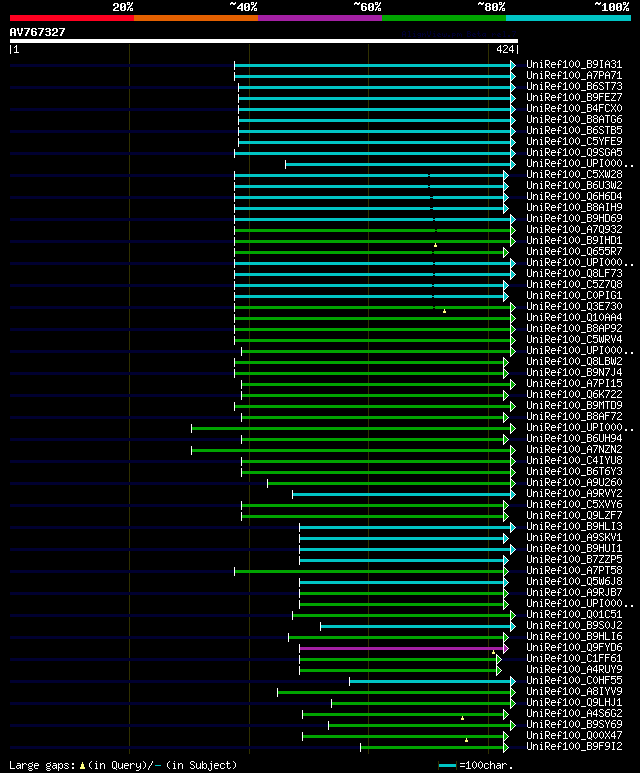Select the UniRef100_C0HF55 label
Viewport: 640px width, 773px height.
pos(574,681)
